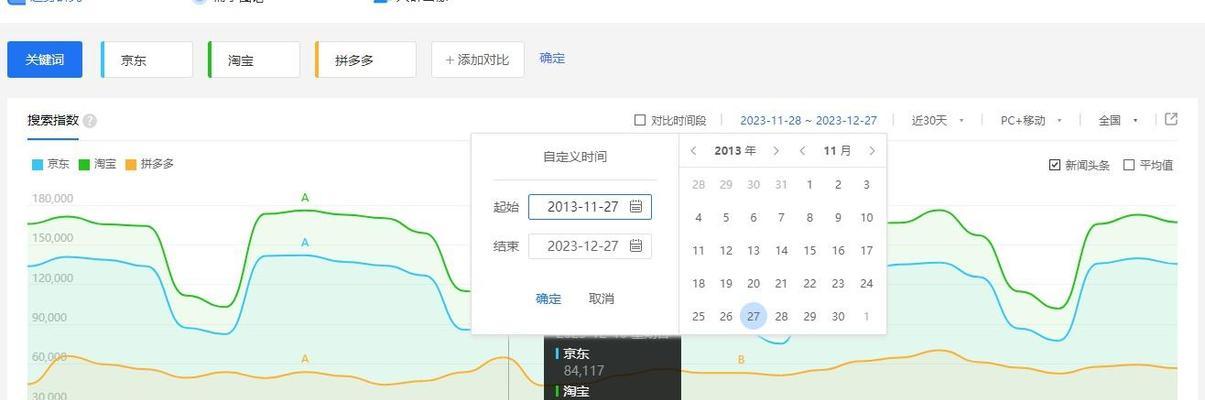Screen dimensions: 1205x400
Task: Click the 添加对比 button
Action: [x=478, y=60]
